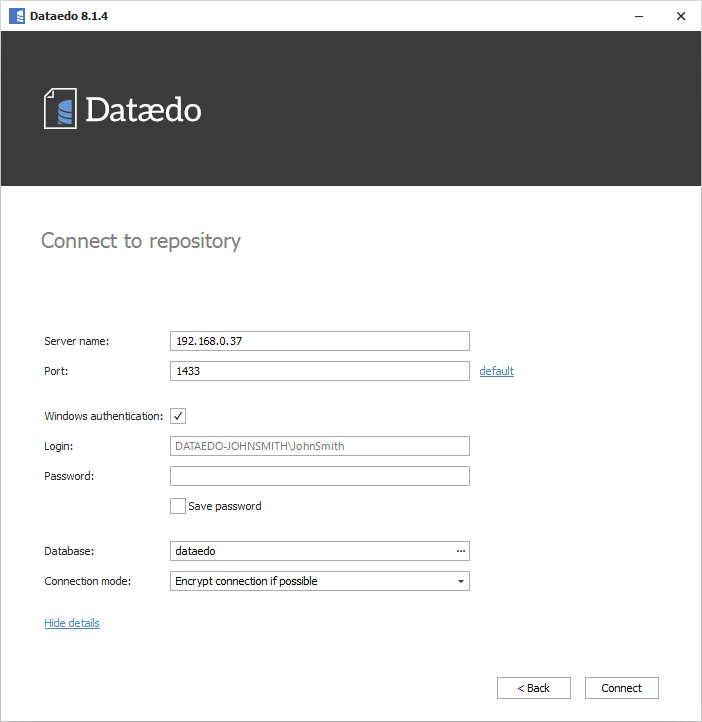Open database browser via ellipsis button

(x=460, y=551)
